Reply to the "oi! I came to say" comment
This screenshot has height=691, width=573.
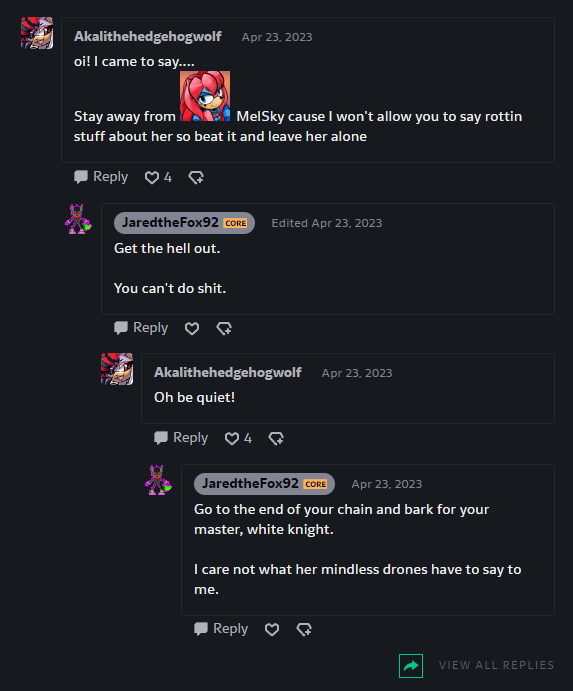tap(101, 177)
